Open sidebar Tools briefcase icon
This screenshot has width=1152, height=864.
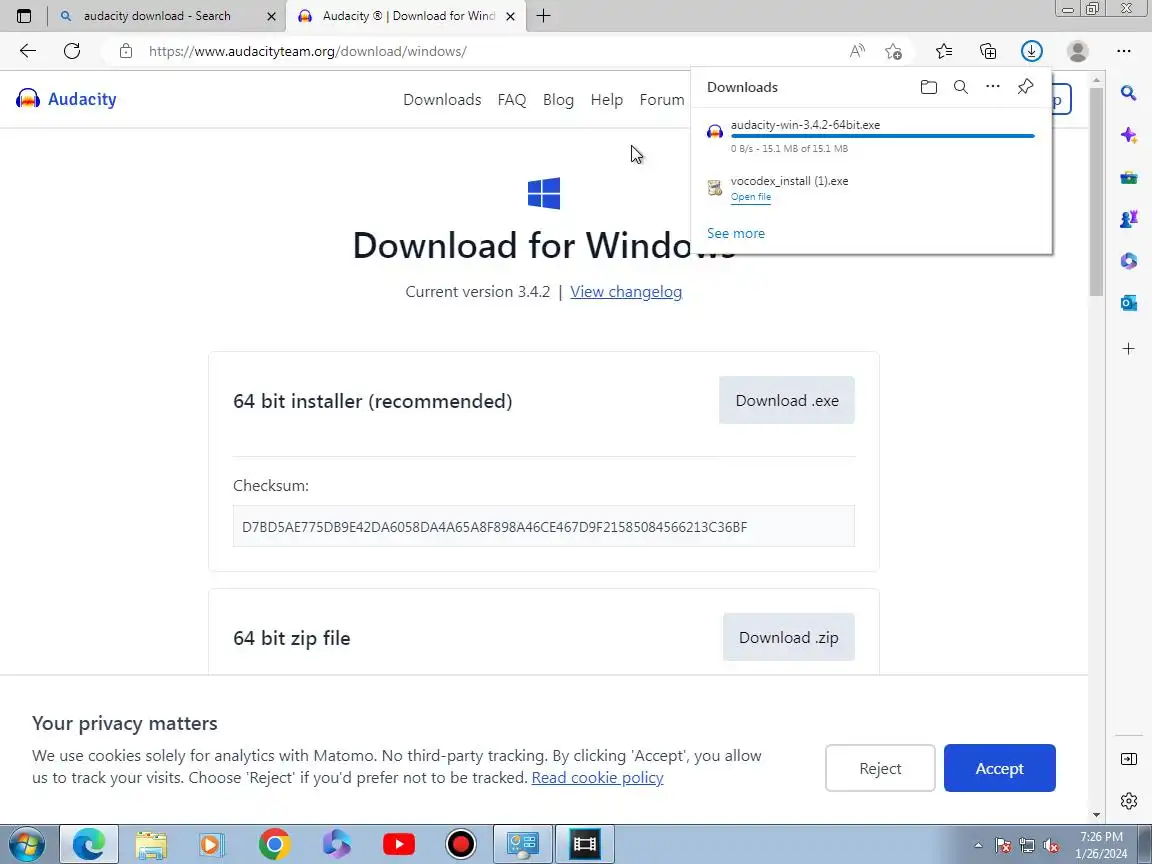click(1128, 177)
